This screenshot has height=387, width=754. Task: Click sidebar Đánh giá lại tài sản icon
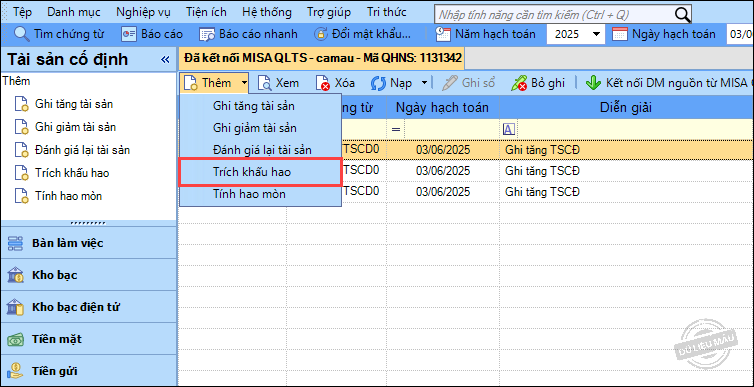pyautogui.click(x=21, y=150)
